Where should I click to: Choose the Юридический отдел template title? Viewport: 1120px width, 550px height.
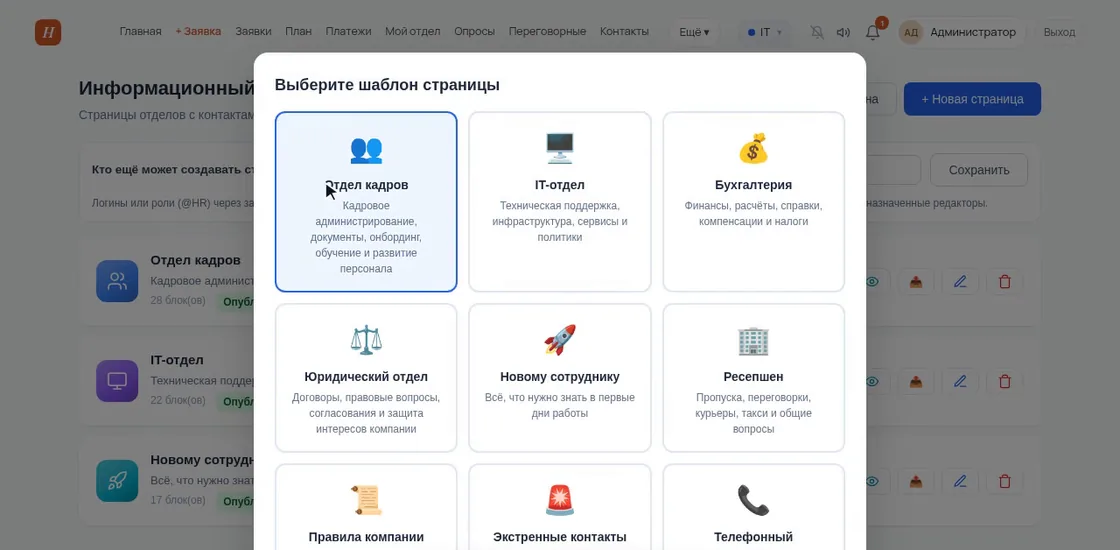click(x=366, y=376)
